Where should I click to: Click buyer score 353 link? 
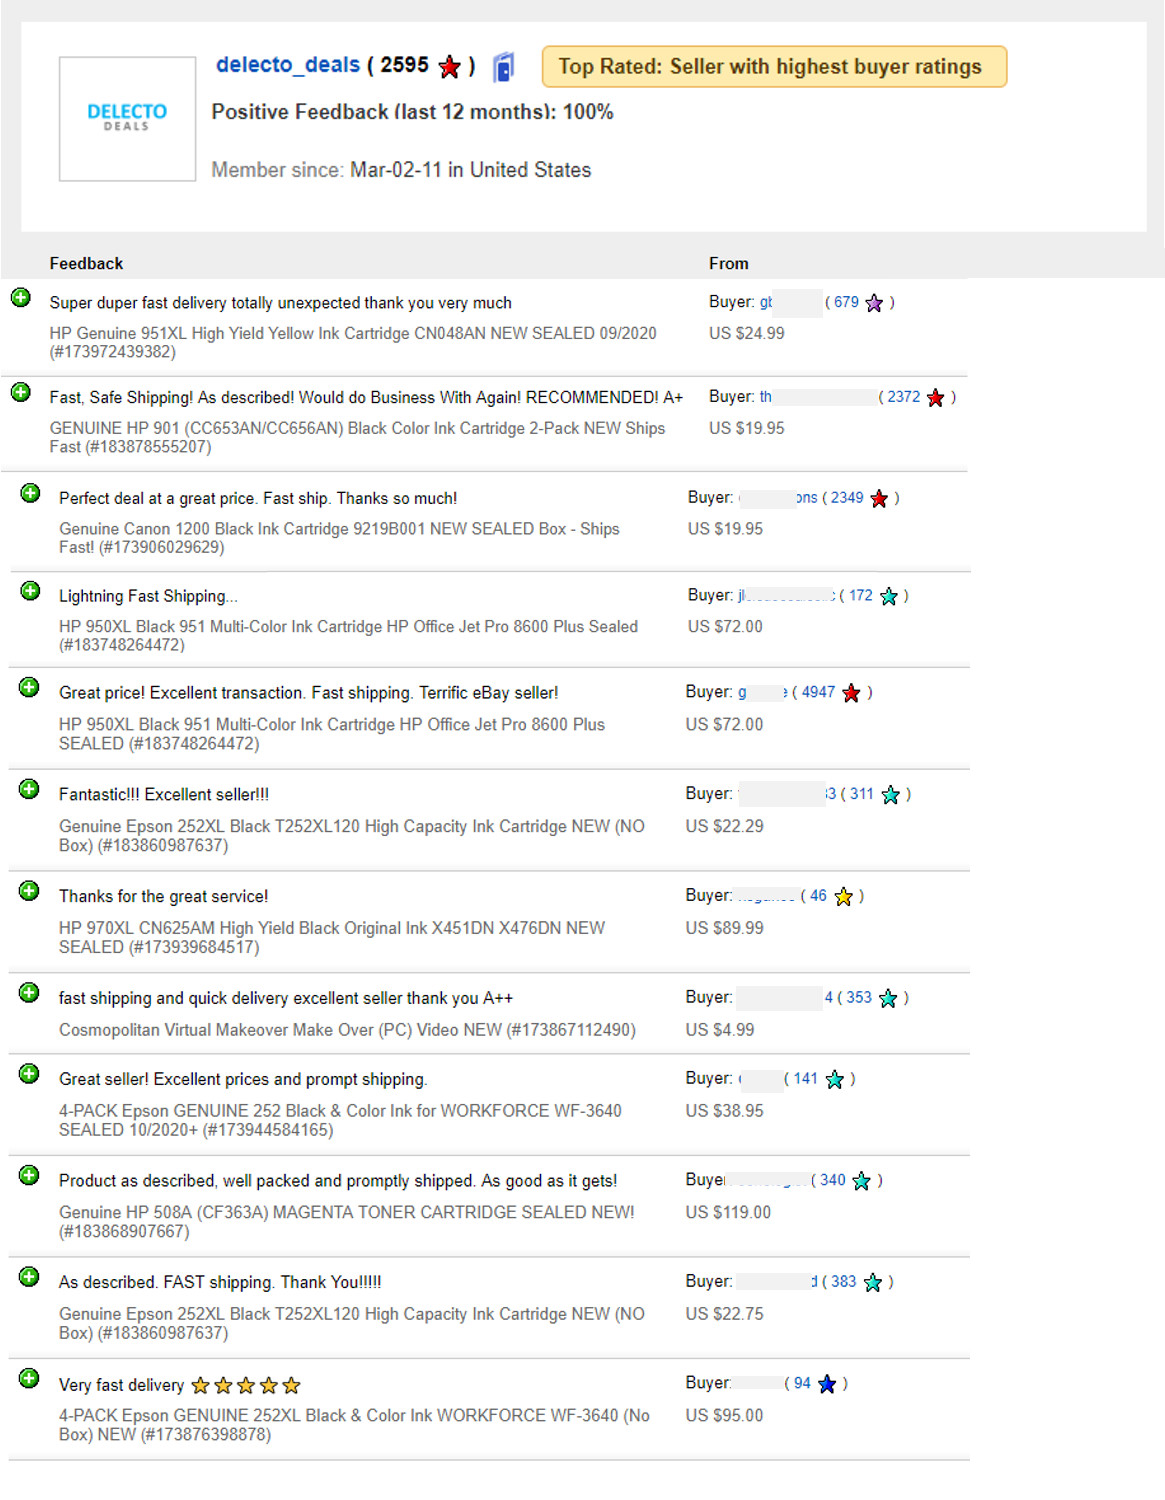[858, 998]
